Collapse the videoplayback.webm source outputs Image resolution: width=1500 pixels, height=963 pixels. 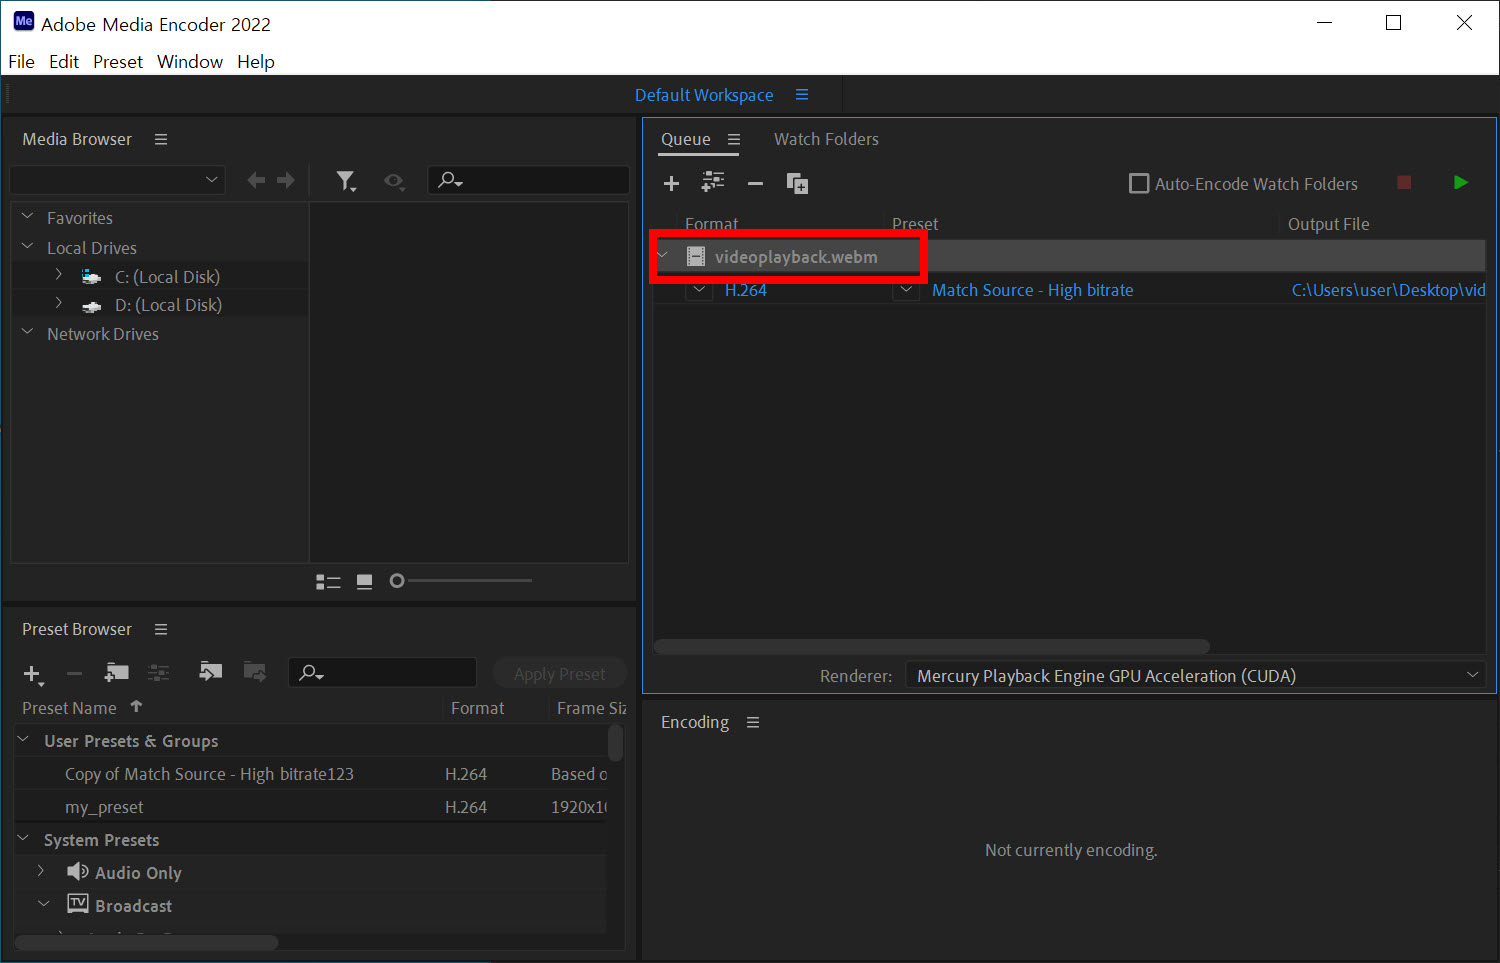tap(662, 255)
